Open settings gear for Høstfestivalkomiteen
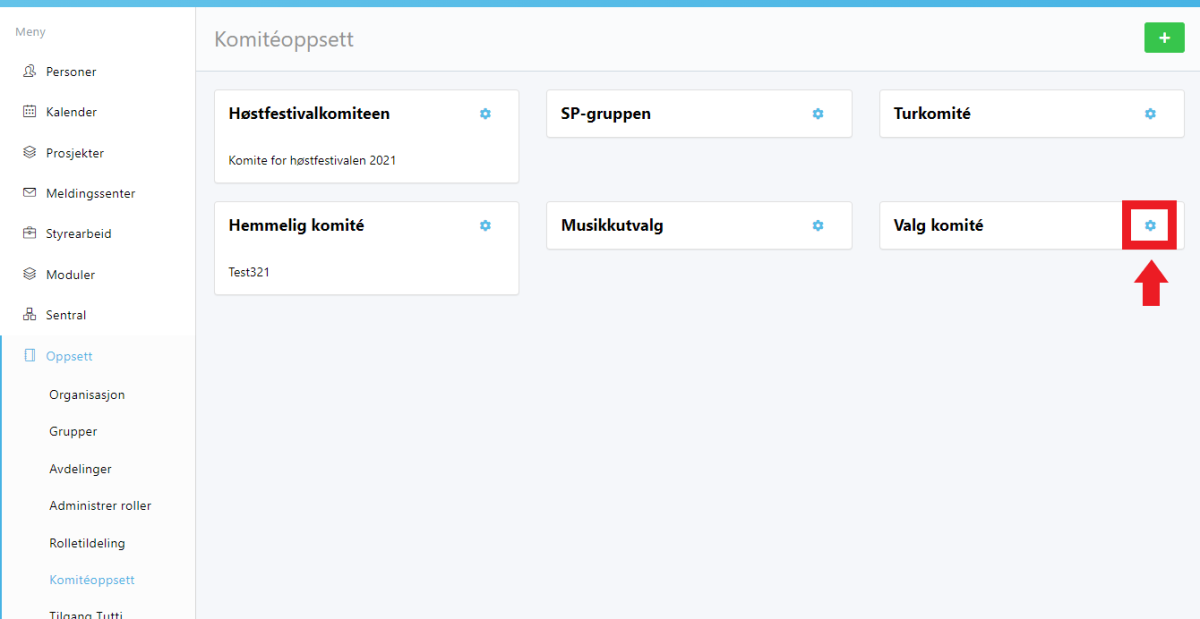Viewport: 1200px width, 619px height. point(485,114)
